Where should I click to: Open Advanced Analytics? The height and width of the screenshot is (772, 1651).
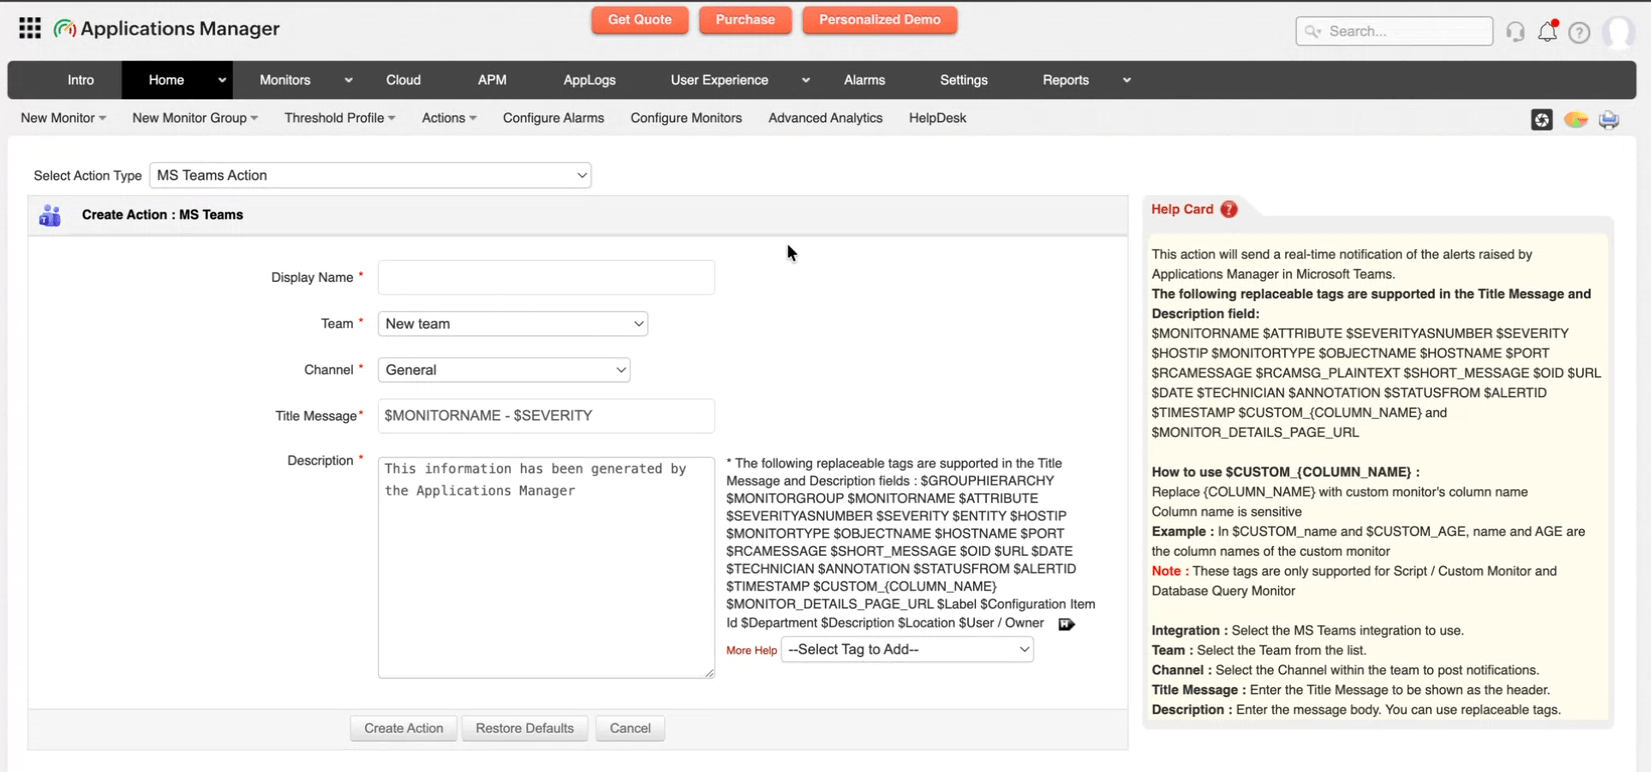pyautogui.click(x=826, y=118)
